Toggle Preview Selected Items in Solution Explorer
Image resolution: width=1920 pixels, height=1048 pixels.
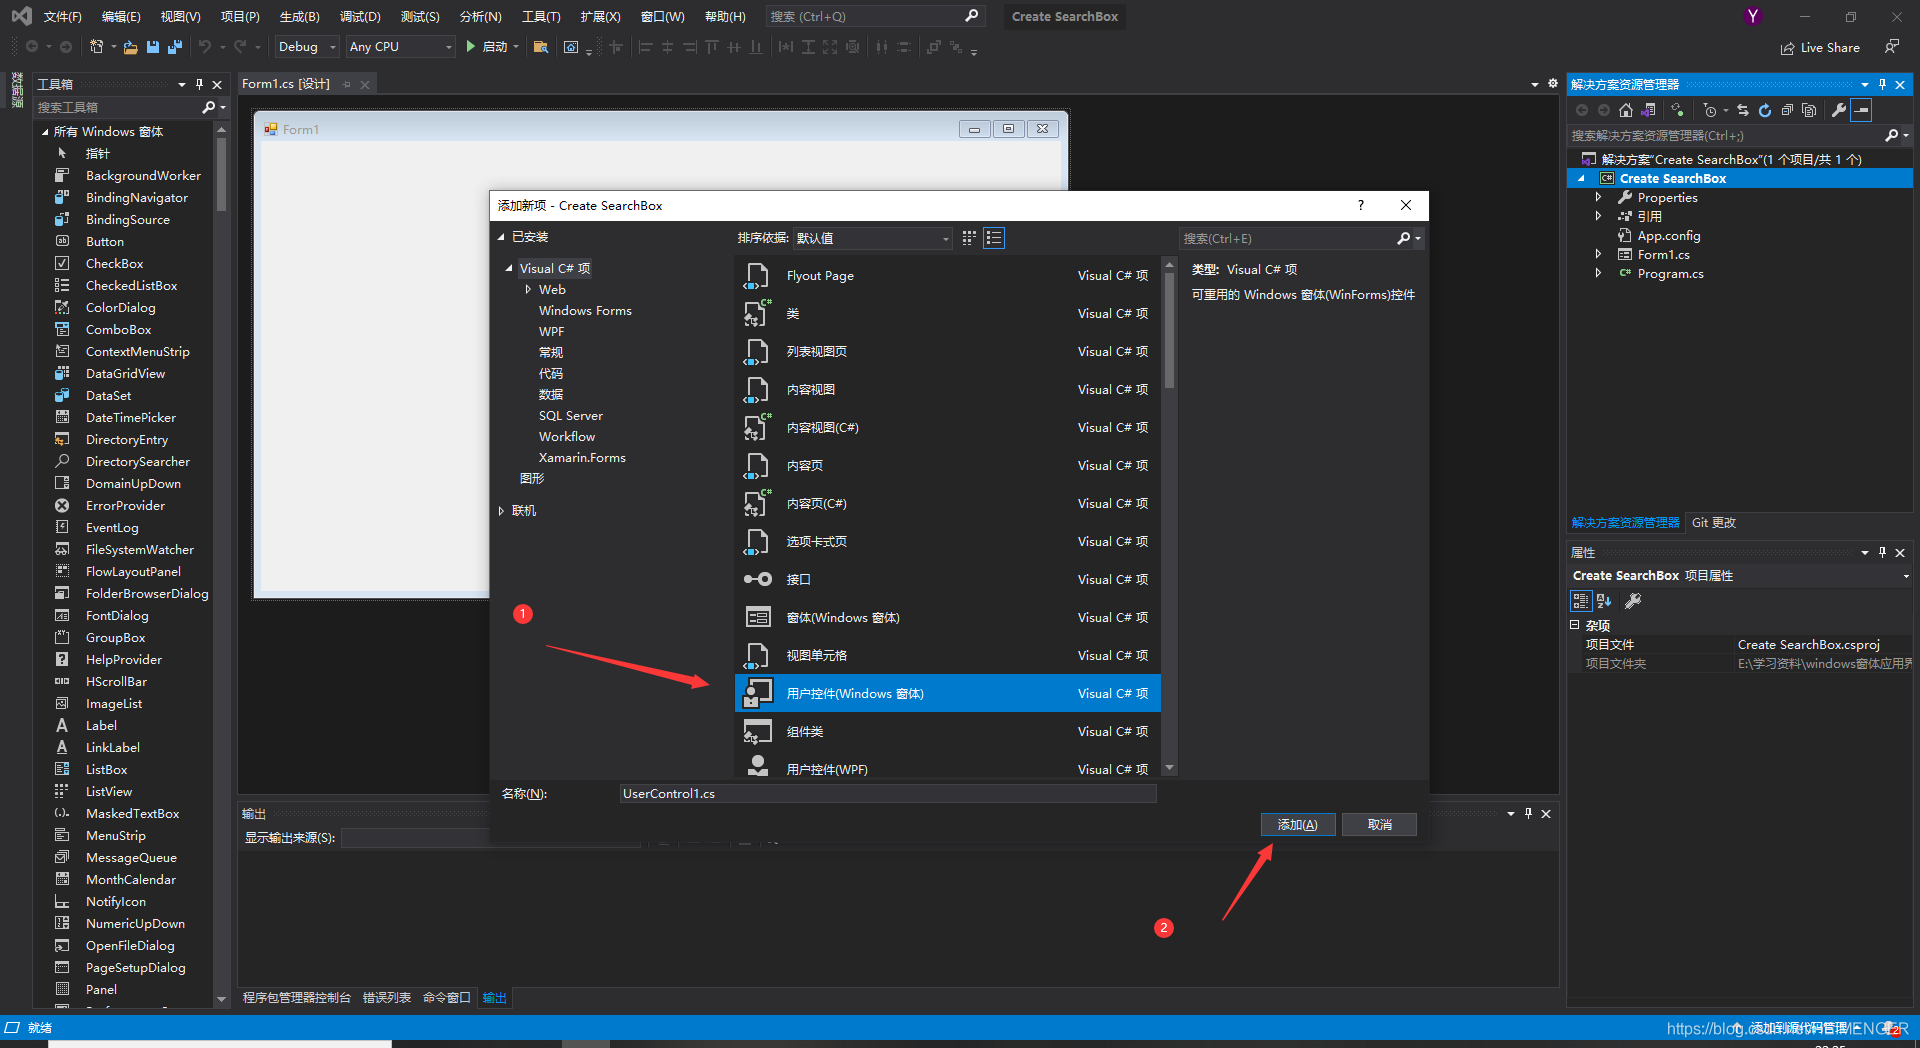coord(1861,111)
